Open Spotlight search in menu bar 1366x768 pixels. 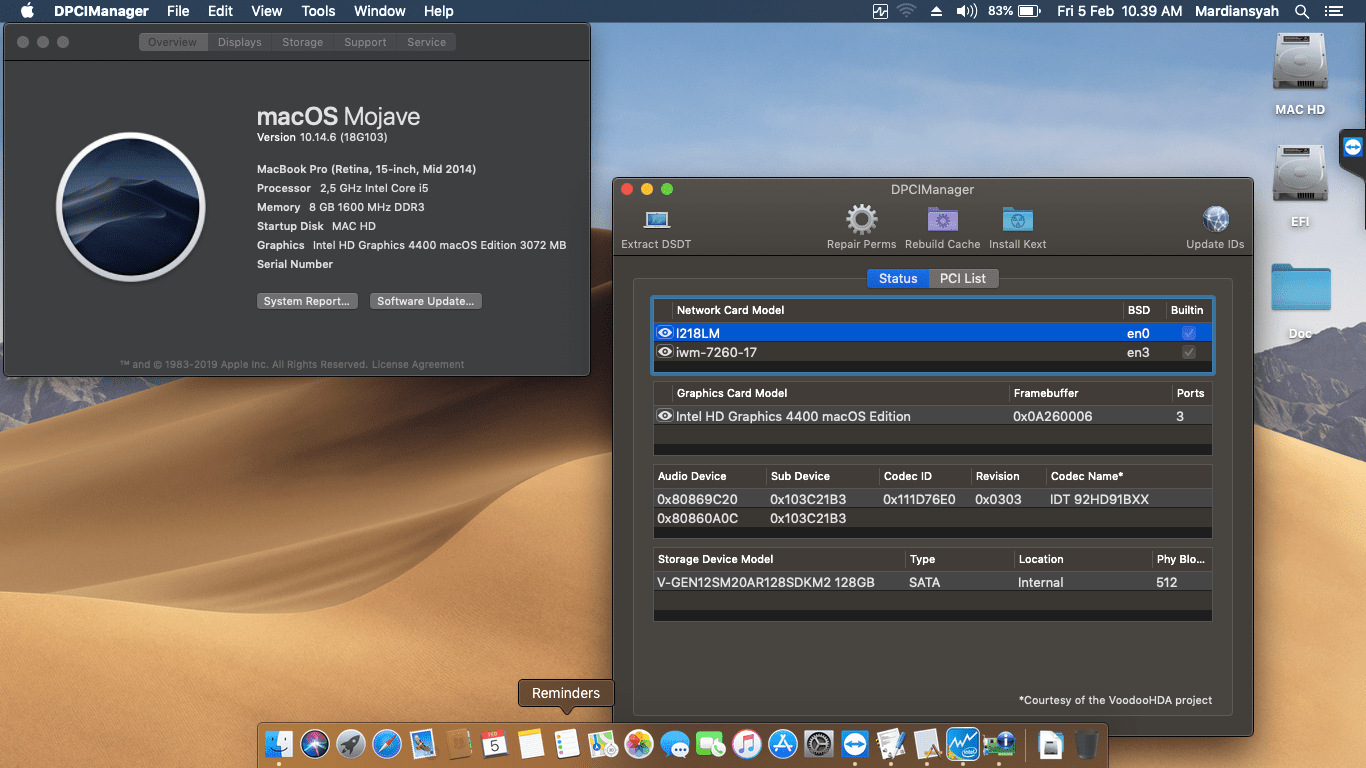pyautogui.click(x=1301, y=11)
